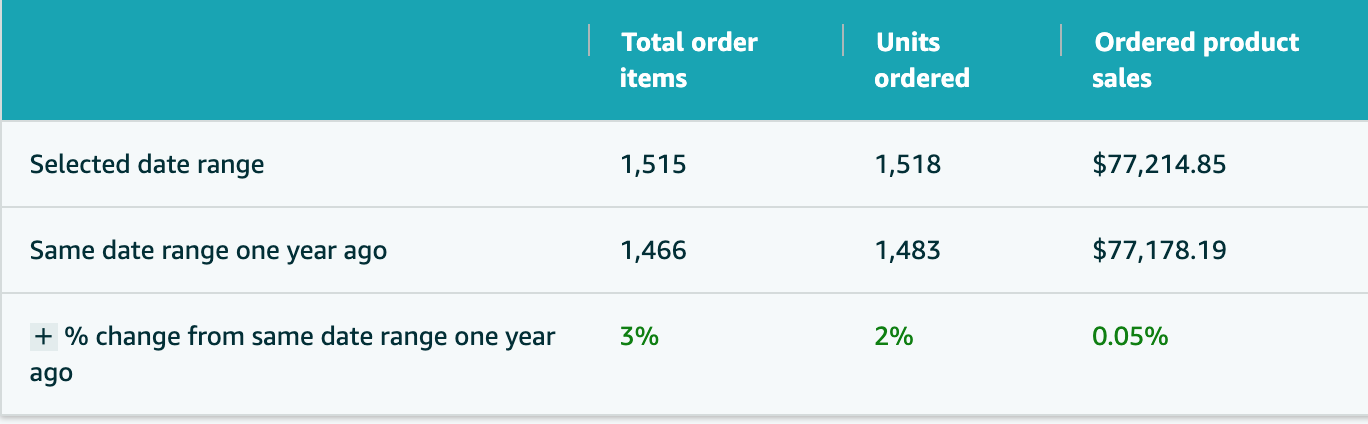Select the Selected date range row label
This screenshot has height=424, width=1368.
[x=147, y=165]
